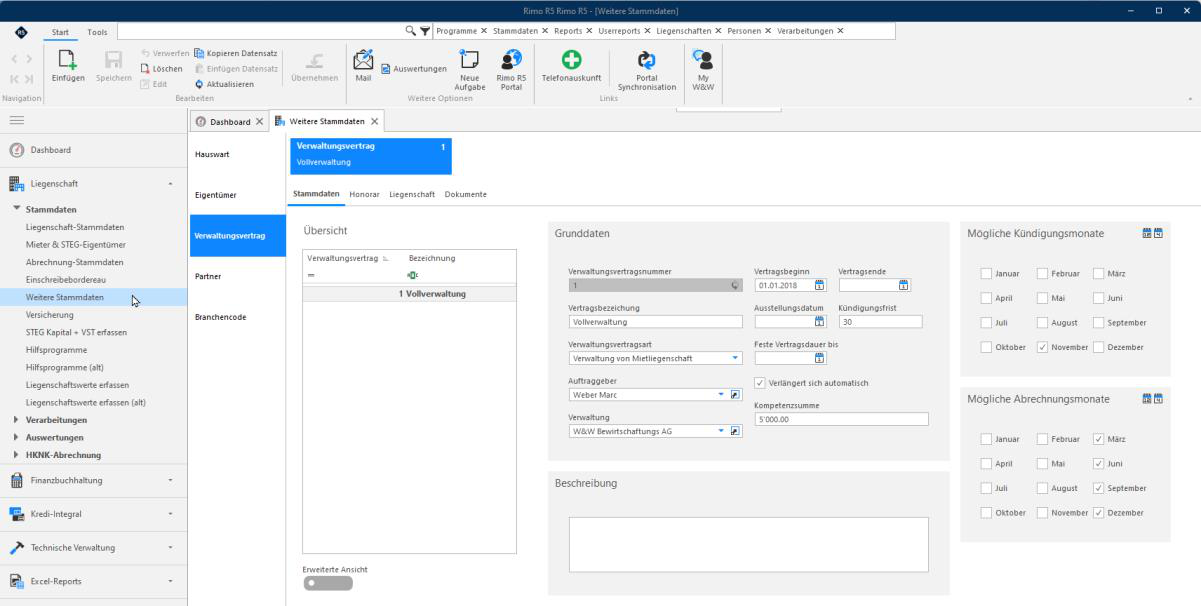Uncheck November under Mögliche Kündigungsmonate
Viewport: 1201px width, 606px height.
[1043, 347]
